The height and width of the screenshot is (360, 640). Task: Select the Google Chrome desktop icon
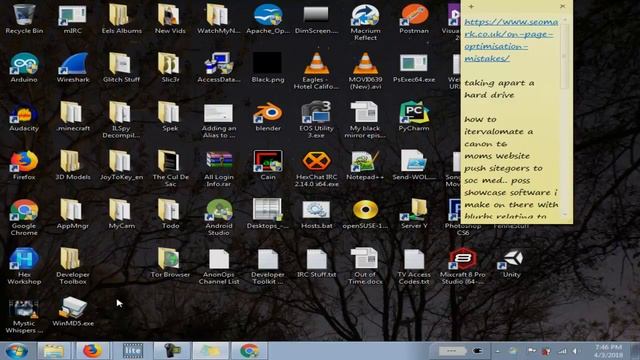tap(24, 217)
